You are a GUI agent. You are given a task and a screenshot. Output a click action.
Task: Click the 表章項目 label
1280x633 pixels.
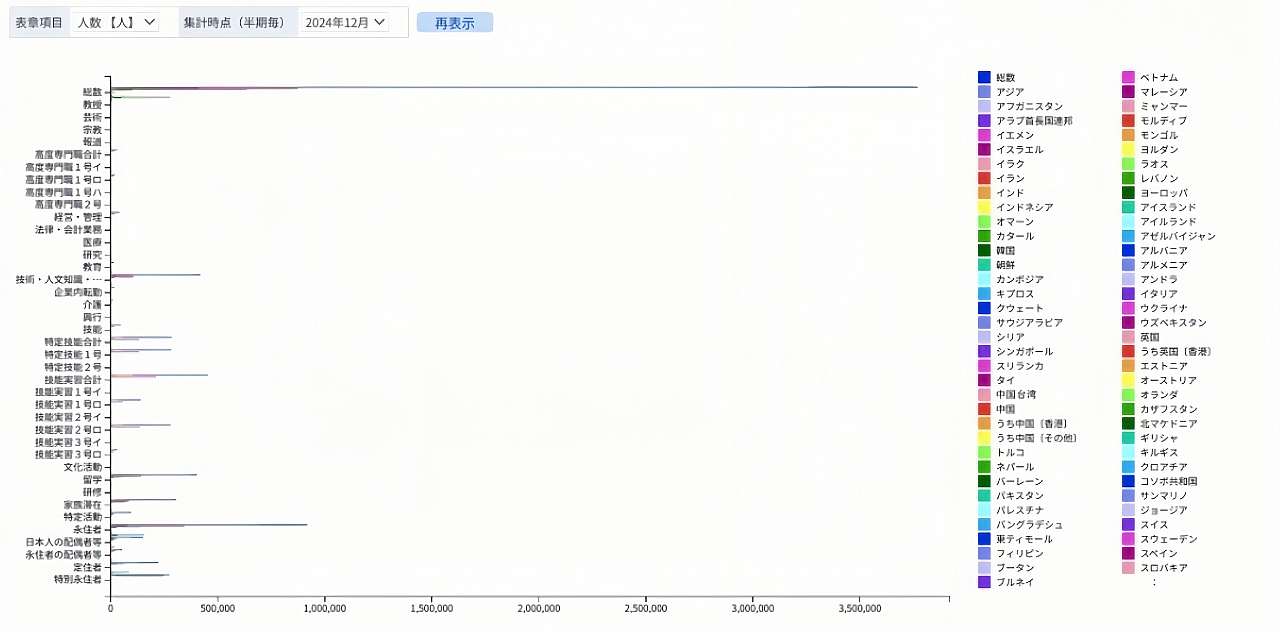pos(40,22)
